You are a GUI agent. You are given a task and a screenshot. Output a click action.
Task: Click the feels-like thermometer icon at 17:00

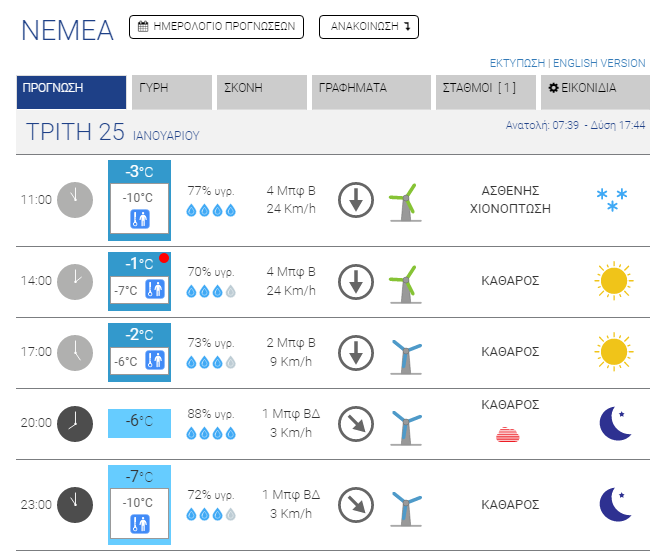coord(155,359)
